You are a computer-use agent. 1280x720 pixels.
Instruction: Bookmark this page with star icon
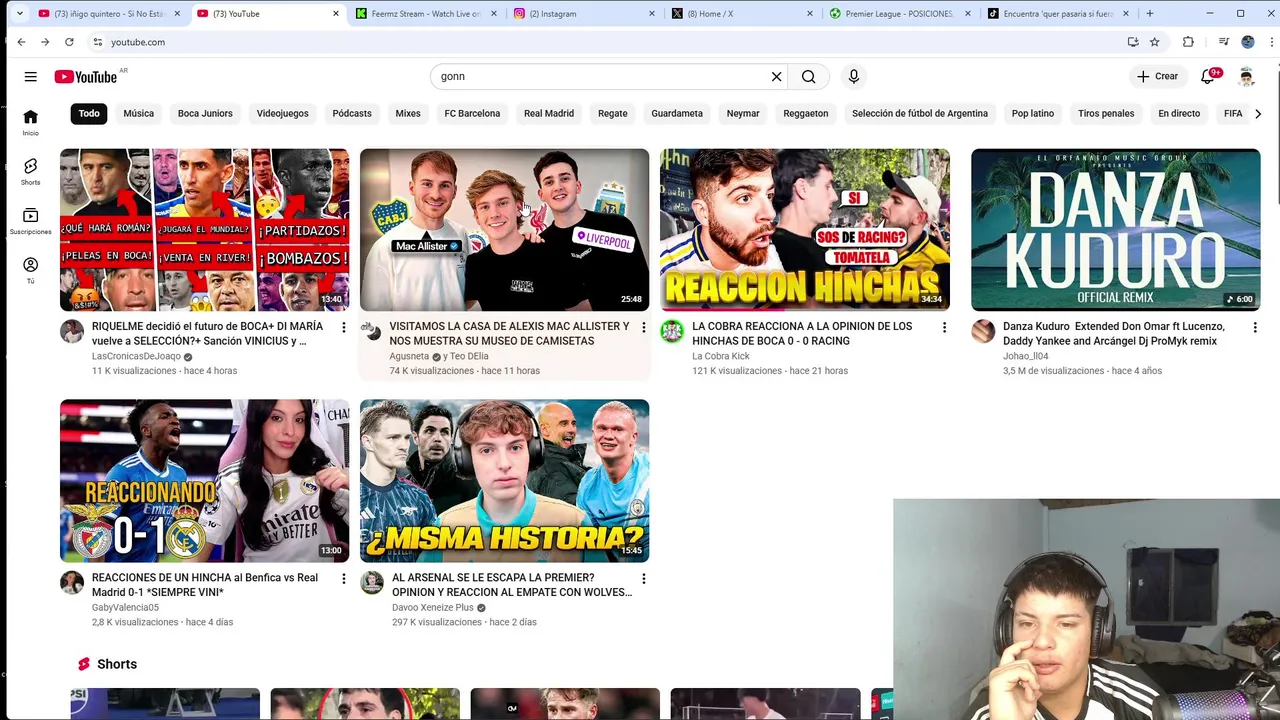tap(1154, 42)
